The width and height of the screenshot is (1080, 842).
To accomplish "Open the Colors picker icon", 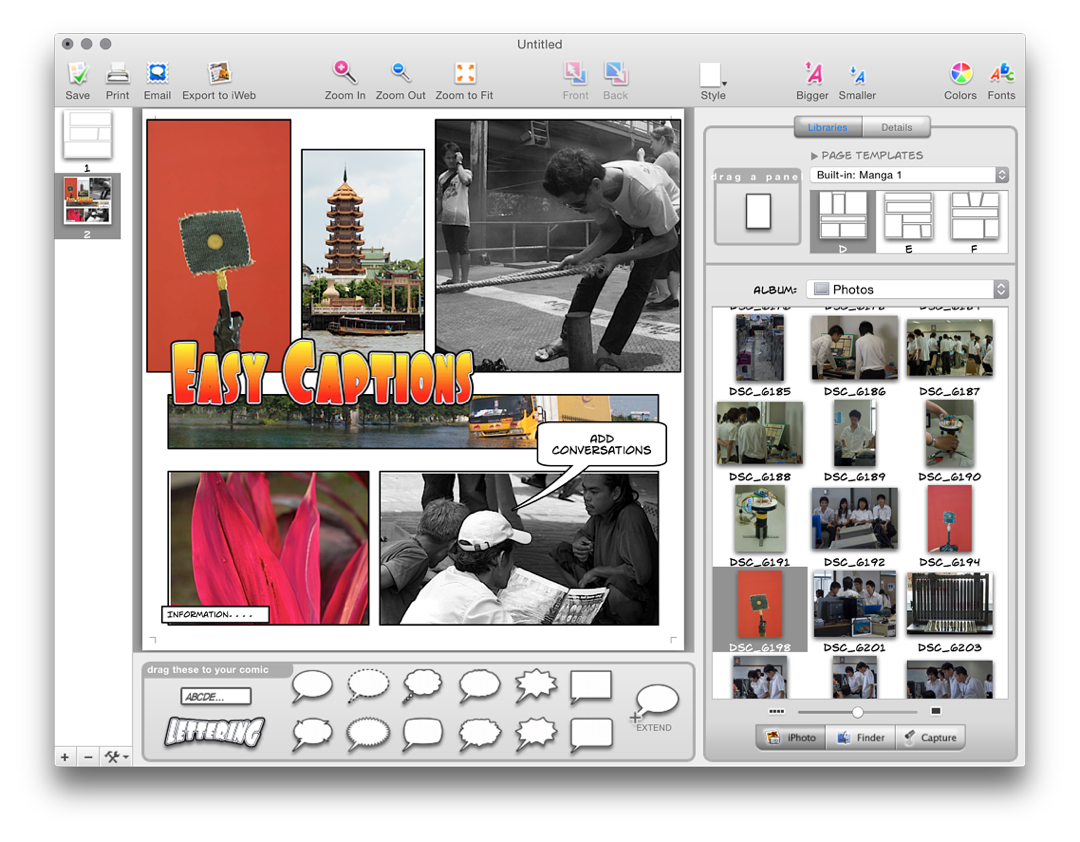I will click(960, 73).
